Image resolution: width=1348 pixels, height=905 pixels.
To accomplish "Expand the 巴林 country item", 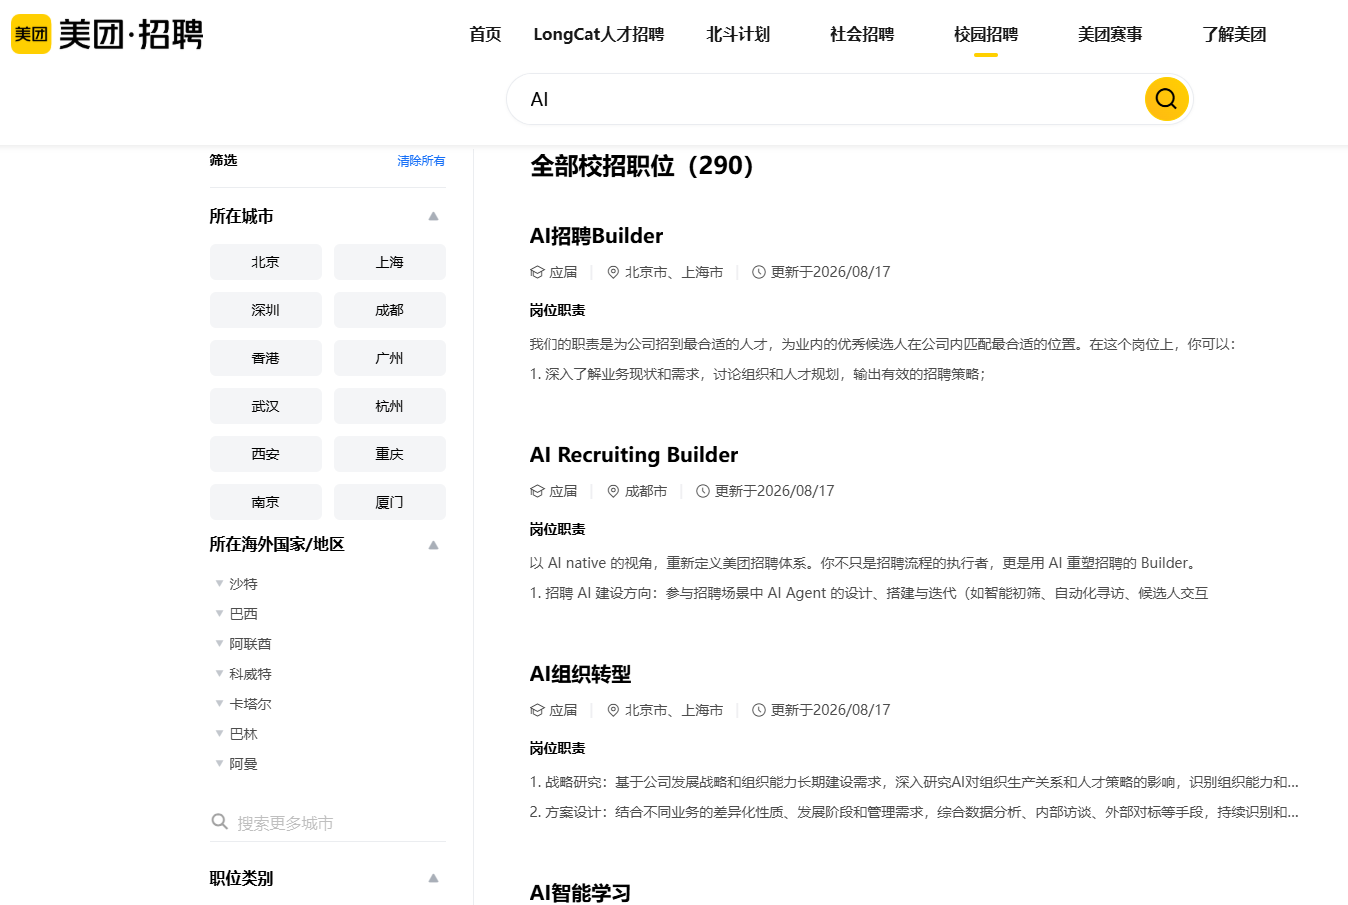I will (219, 733).
